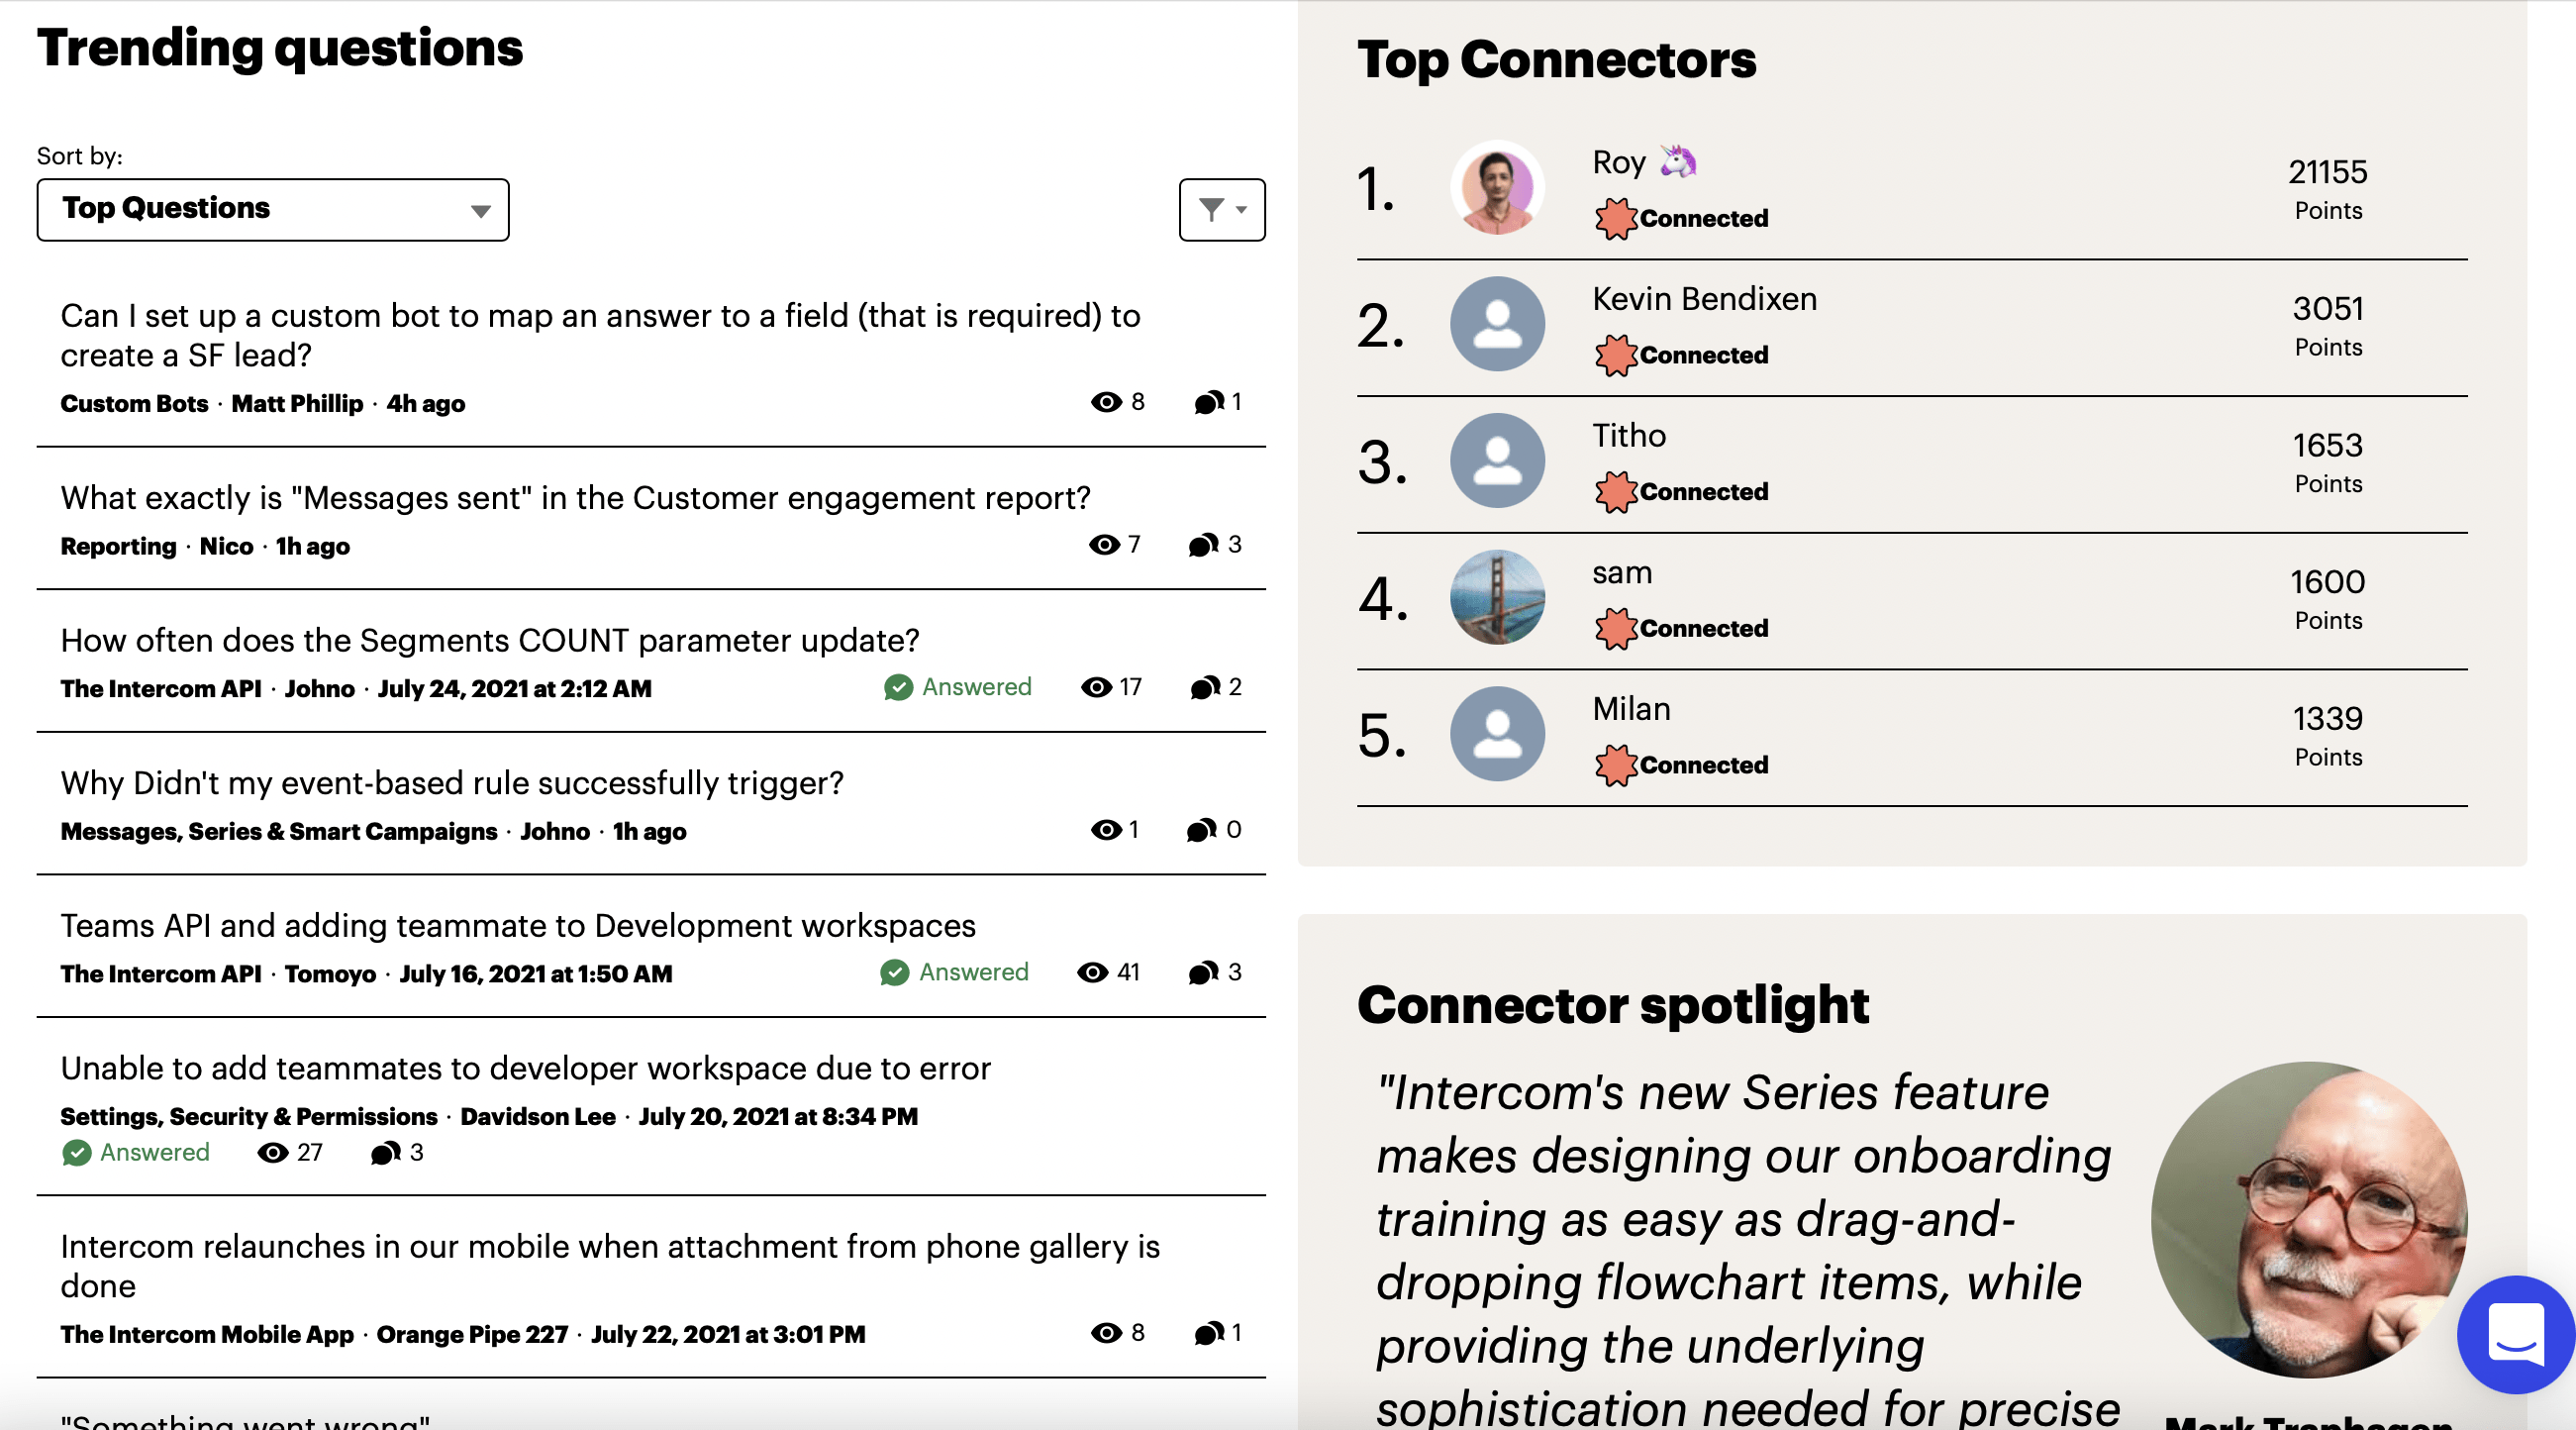Click the 'Connected' status icon for sam

click(1614, 627)
